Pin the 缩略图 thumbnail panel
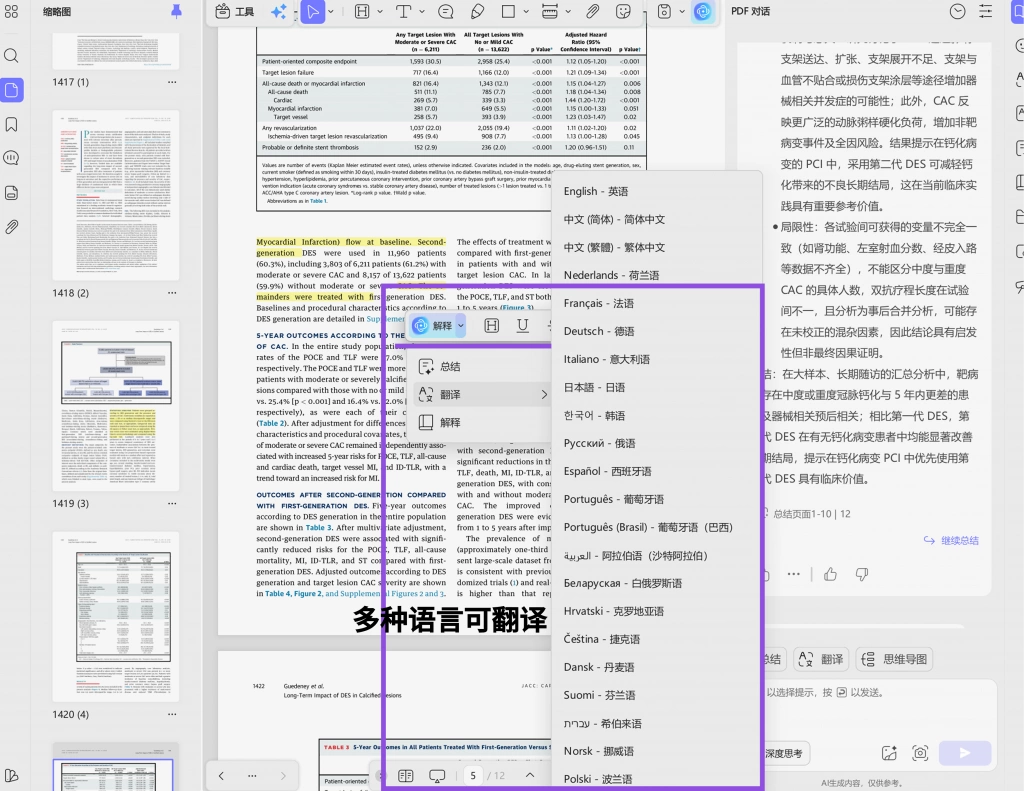Screen dimensions: 1024x791 176,11
